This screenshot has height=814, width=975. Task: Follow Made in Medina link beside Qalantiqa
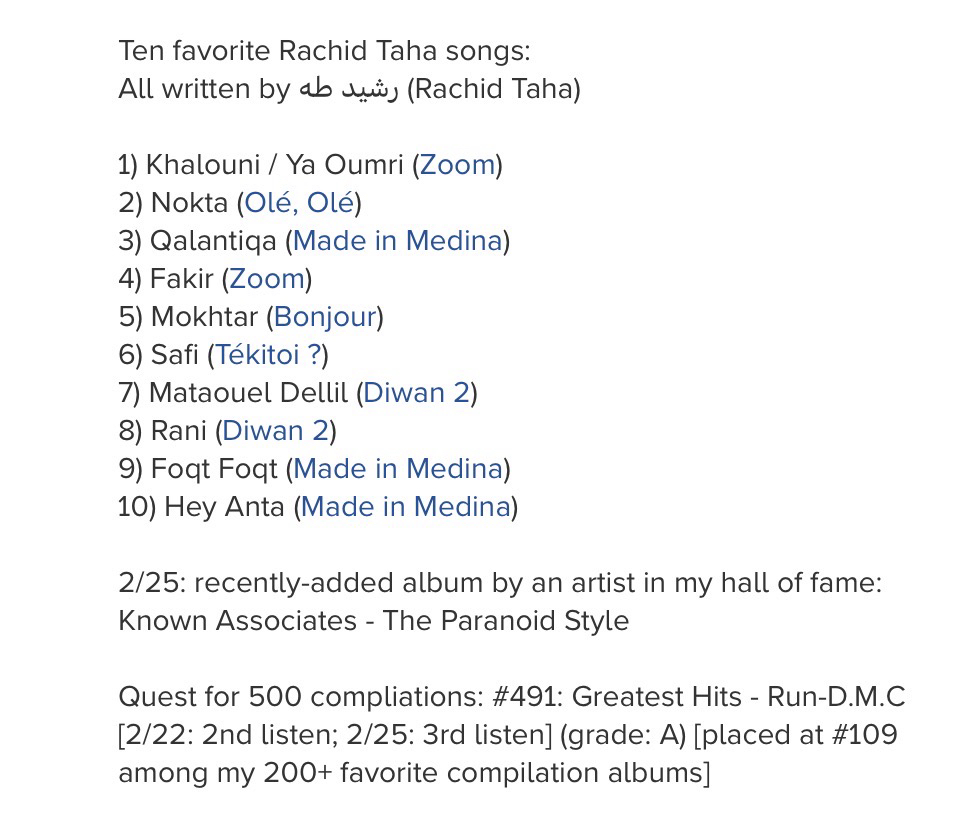tap(397, 241)
